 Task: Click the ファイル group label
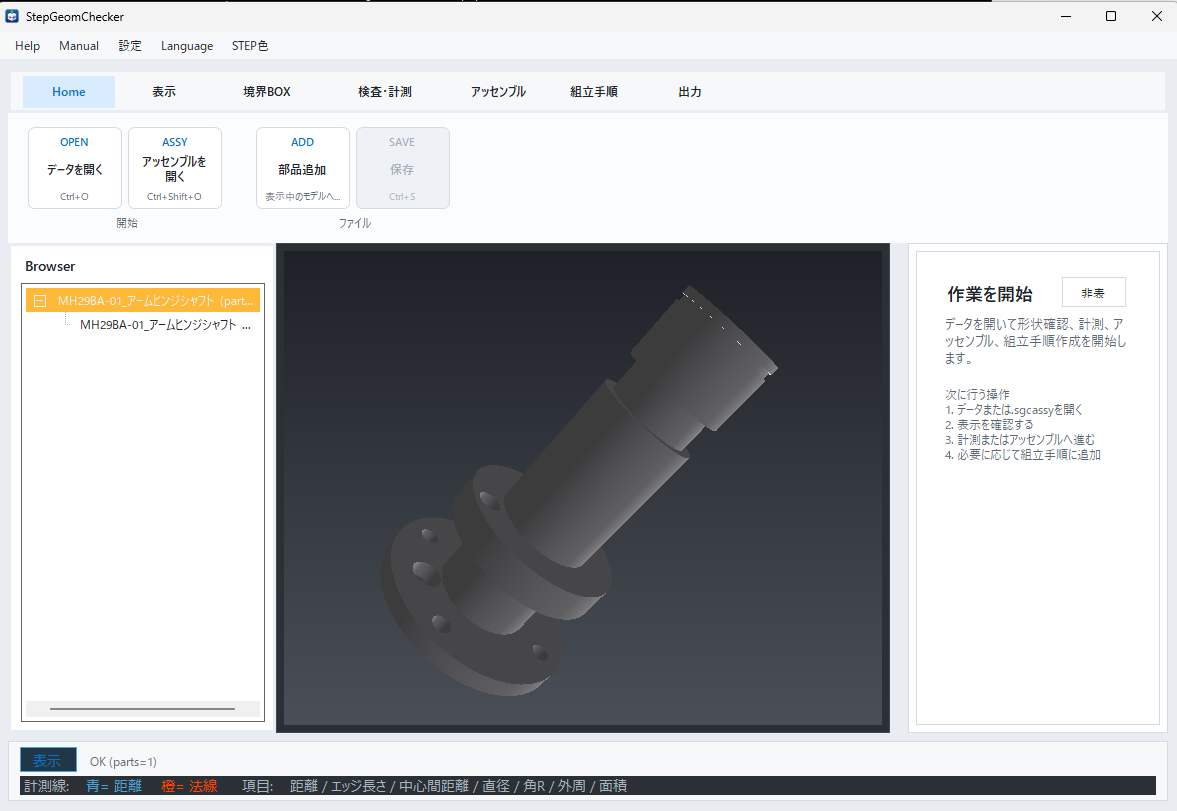click(354, 223)
